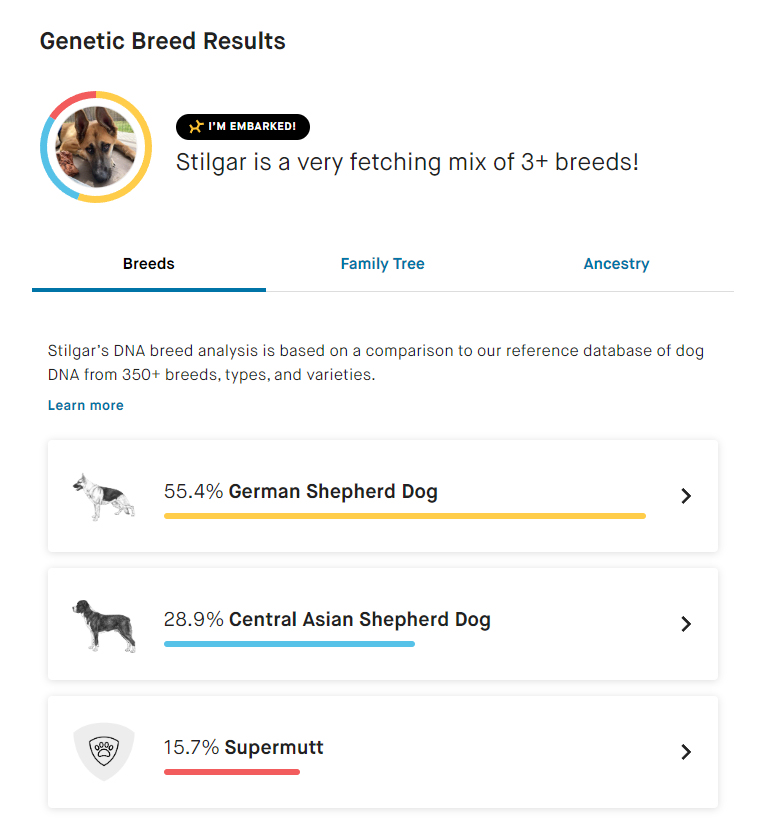
Task: Click the Supermutt shield paw icon
Action: [104, 751]
